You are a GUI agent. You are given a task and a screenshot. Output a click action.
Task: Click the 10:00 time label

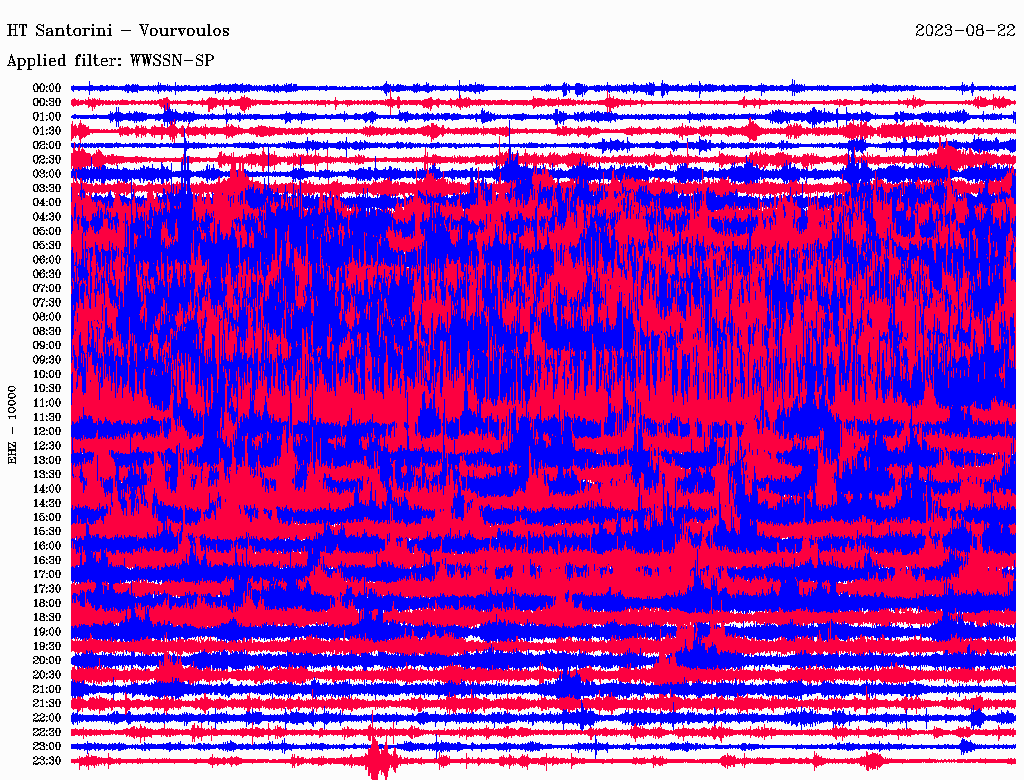point(47,374)
